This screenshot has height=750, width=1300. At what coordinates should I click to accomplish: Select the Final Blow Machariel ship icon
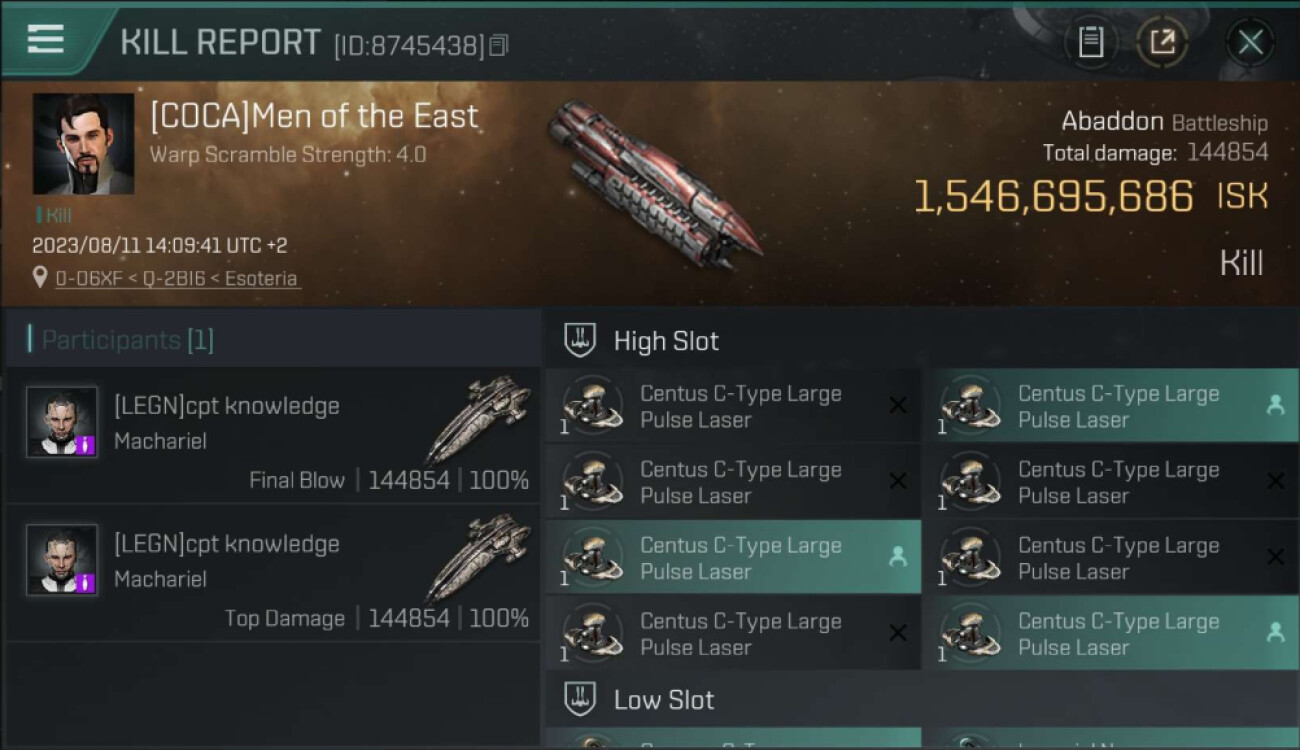click(x=478, y=418)
